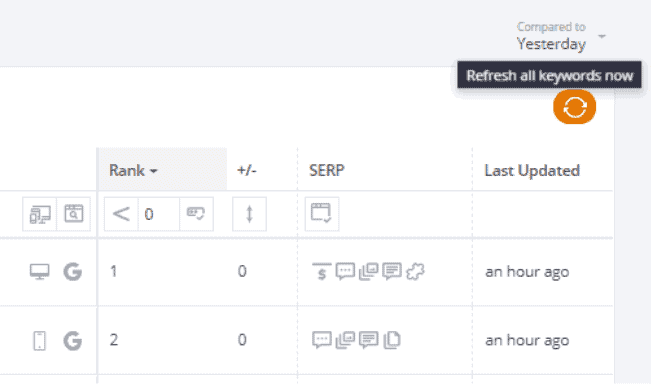Click the desktop device icon in first row
The height and width of the screenshot is (386, 651).
(39, 272)
